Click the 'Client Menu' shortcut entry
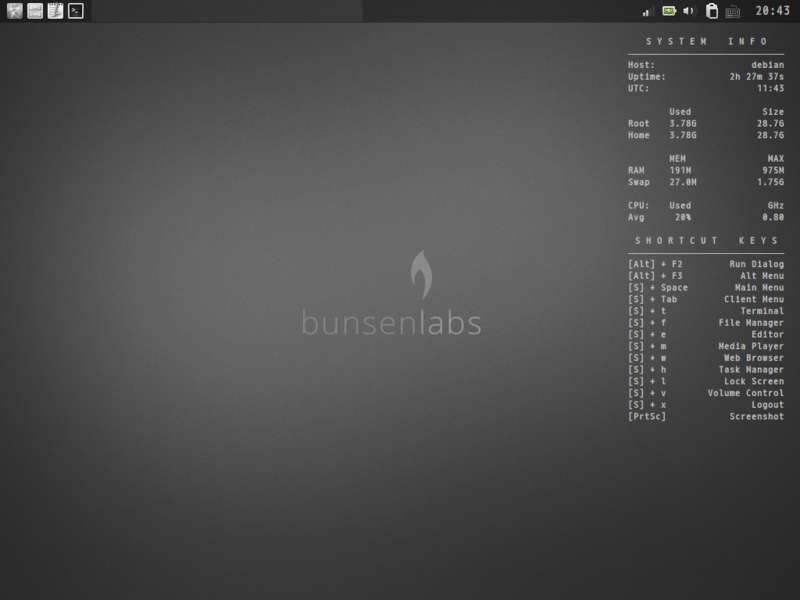The width and height of the screenshot is (800, 600). pos(754,299)
